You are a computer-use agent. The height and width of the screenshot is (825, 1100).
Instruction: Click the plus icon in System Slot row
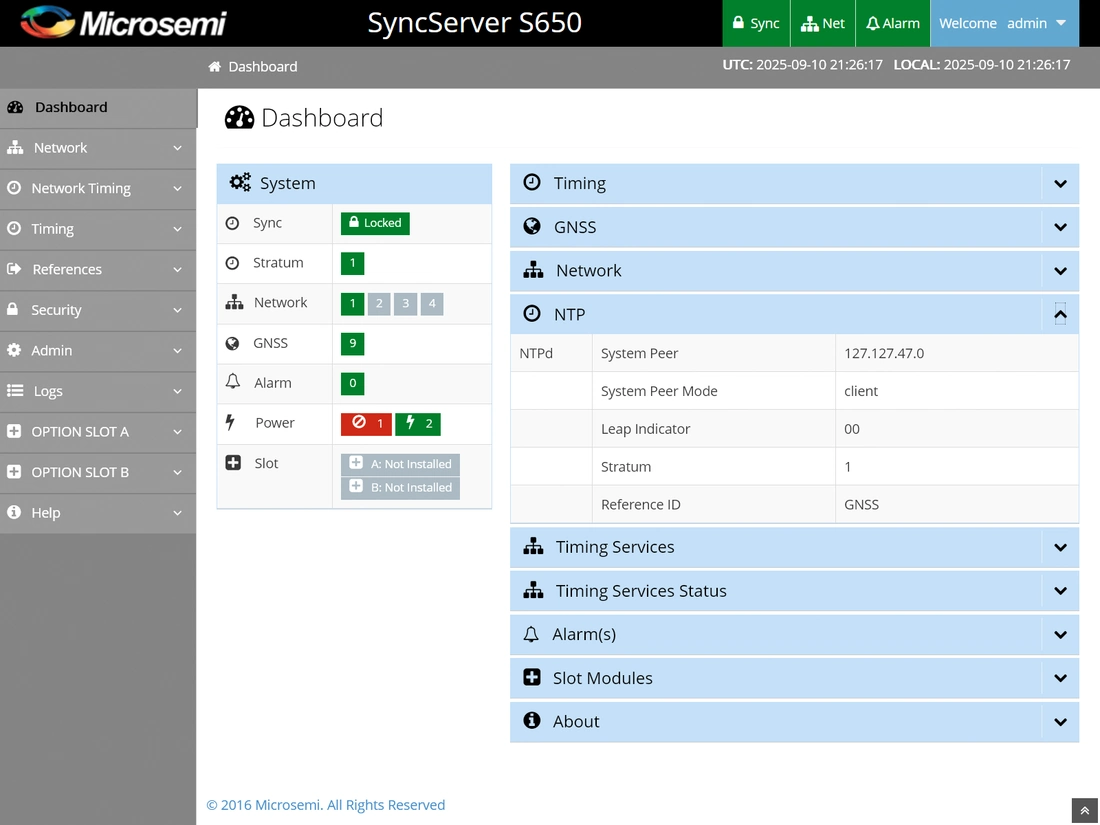click(233, 462)
